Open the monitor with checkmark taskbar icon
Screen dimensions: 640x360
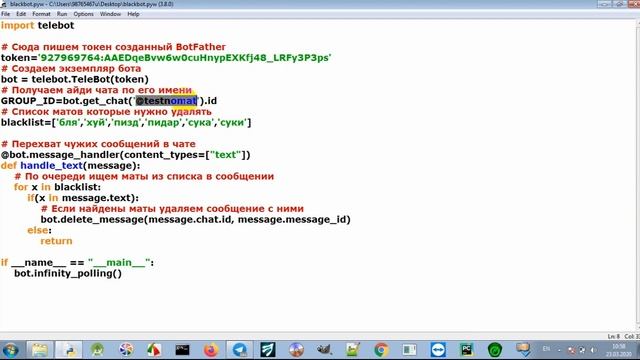(x=523, y=350)
